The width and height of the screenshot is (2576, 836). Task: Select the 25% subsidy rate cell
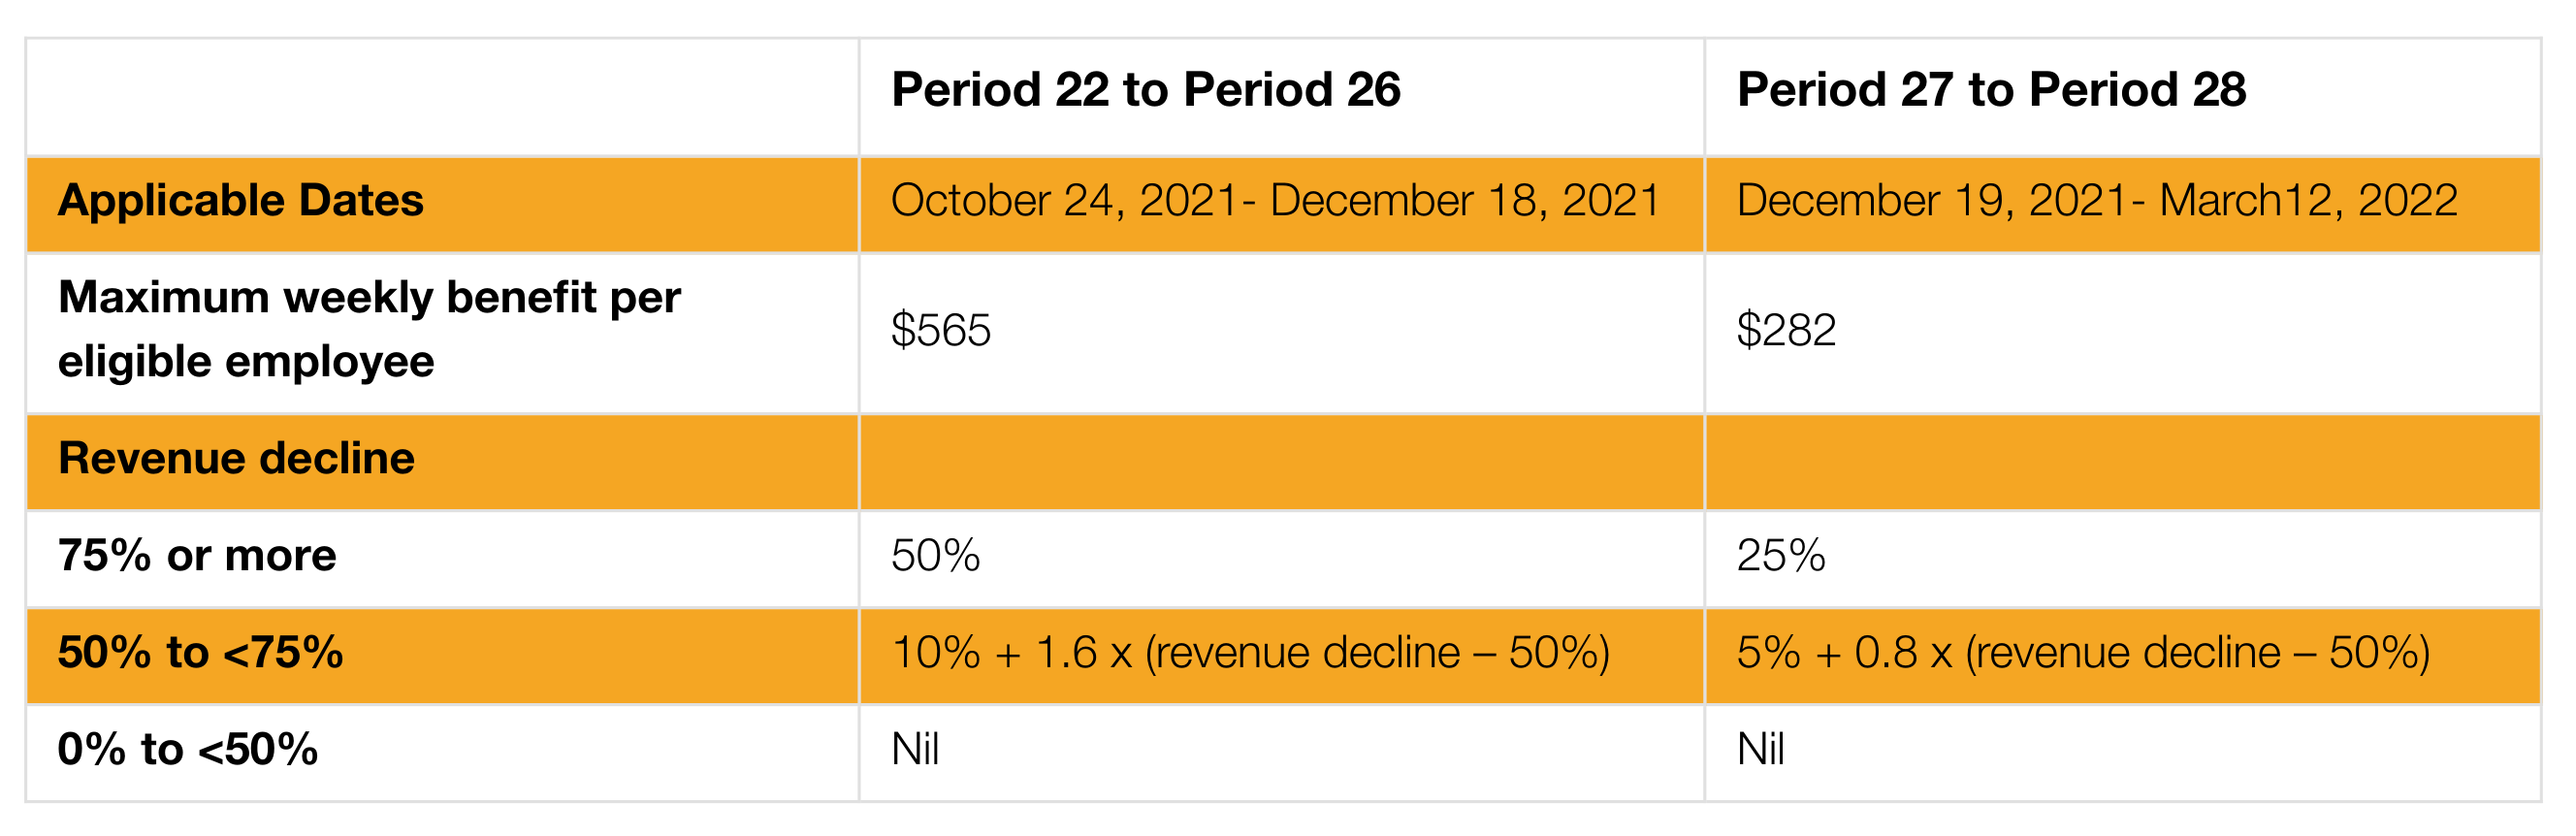point(1781,556)
